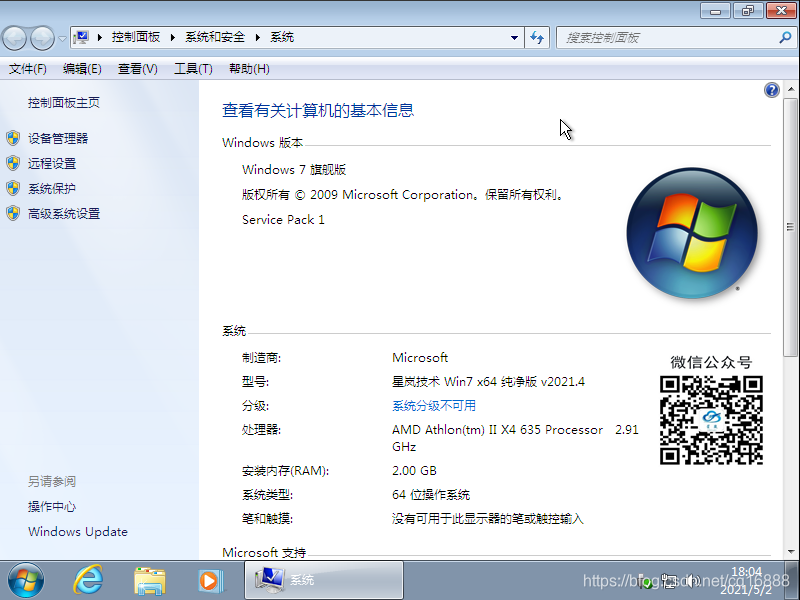Click the shield icon beside 高级系统设置

(x=13, y=213)
